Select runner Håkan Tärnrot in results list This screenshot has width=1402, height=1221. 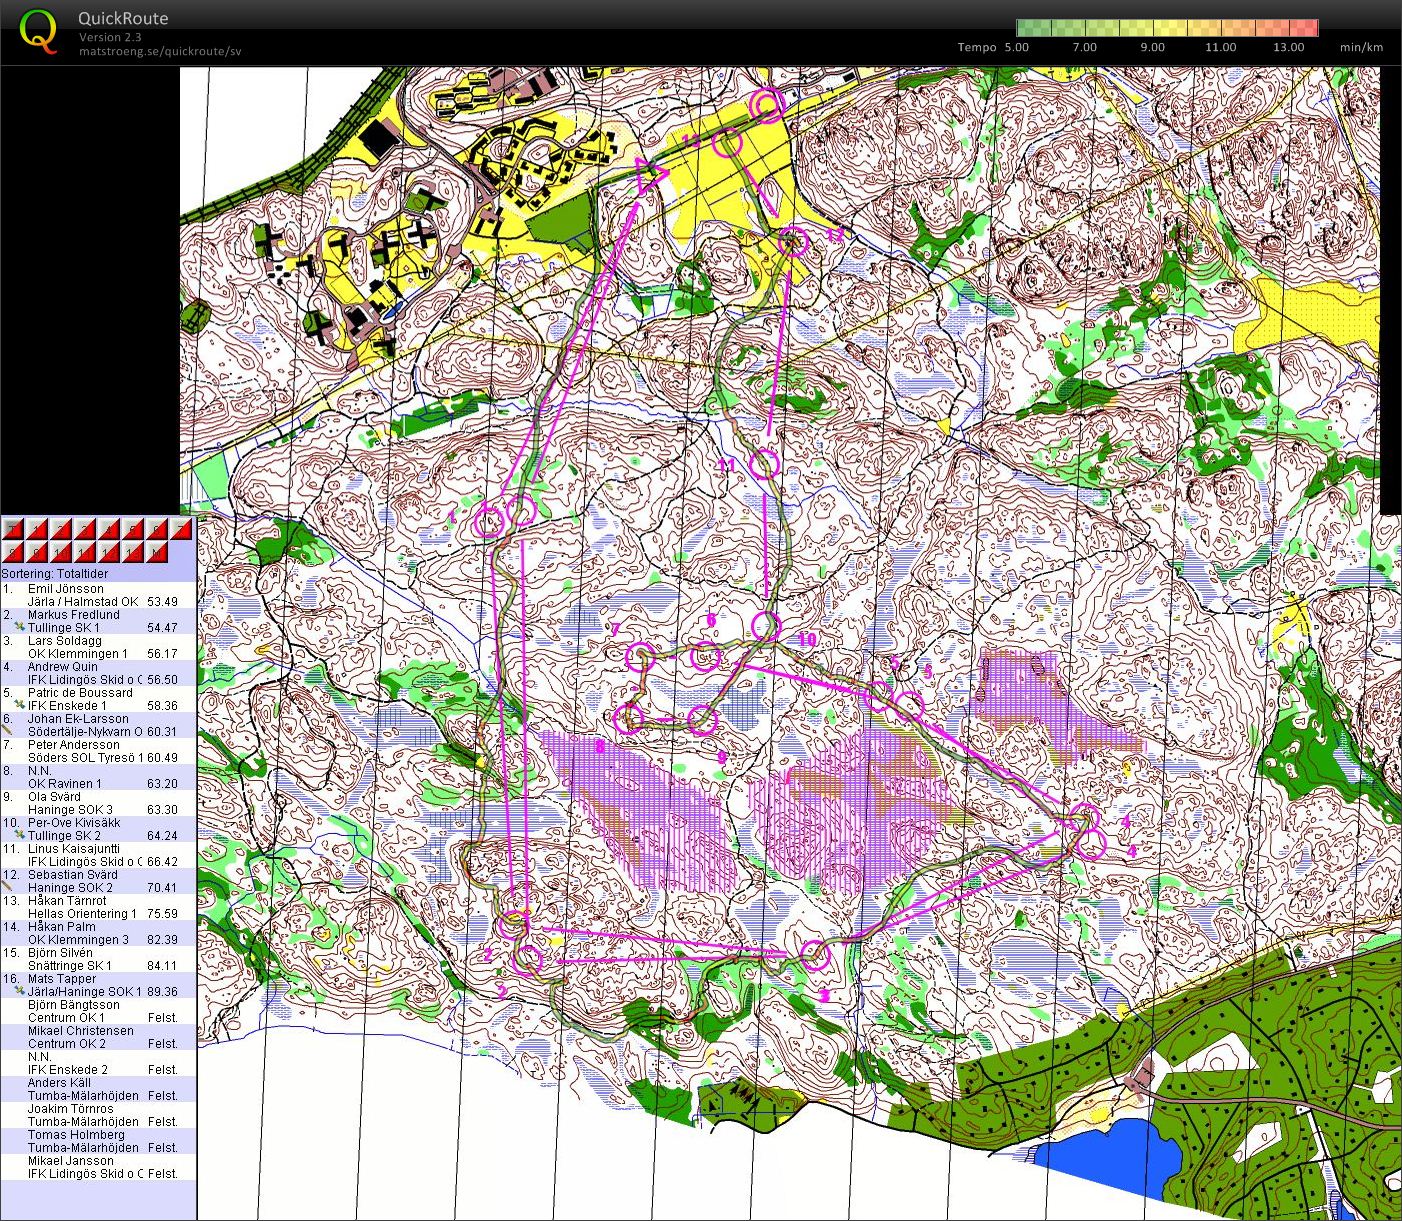click(x=67, y=901)
